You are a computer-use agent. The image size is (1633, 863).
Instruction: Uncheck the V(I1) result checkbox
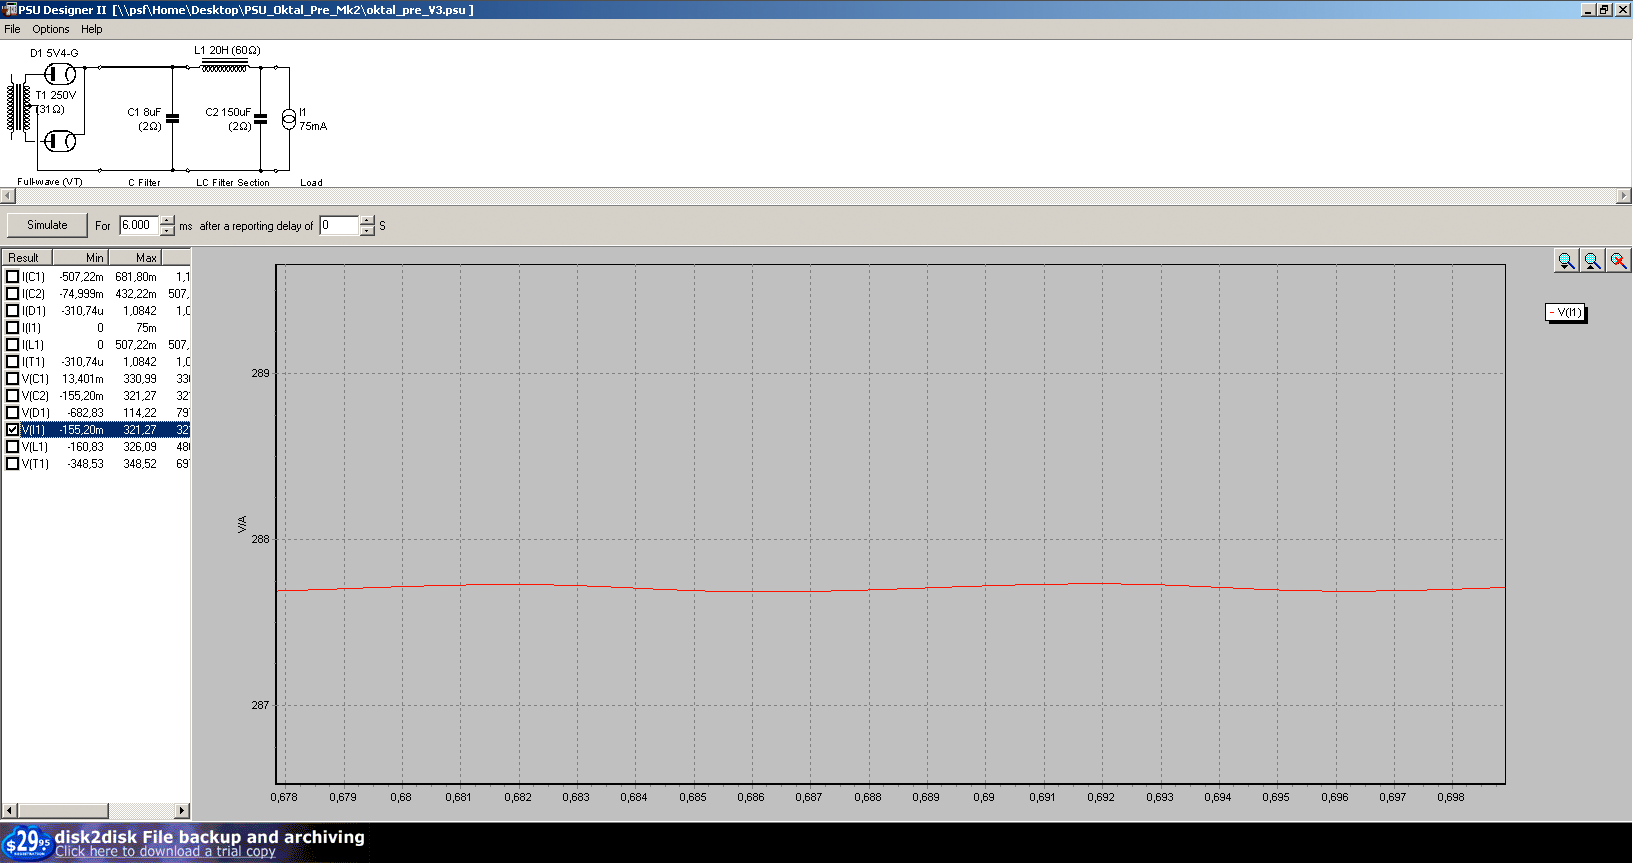[13, 430]
